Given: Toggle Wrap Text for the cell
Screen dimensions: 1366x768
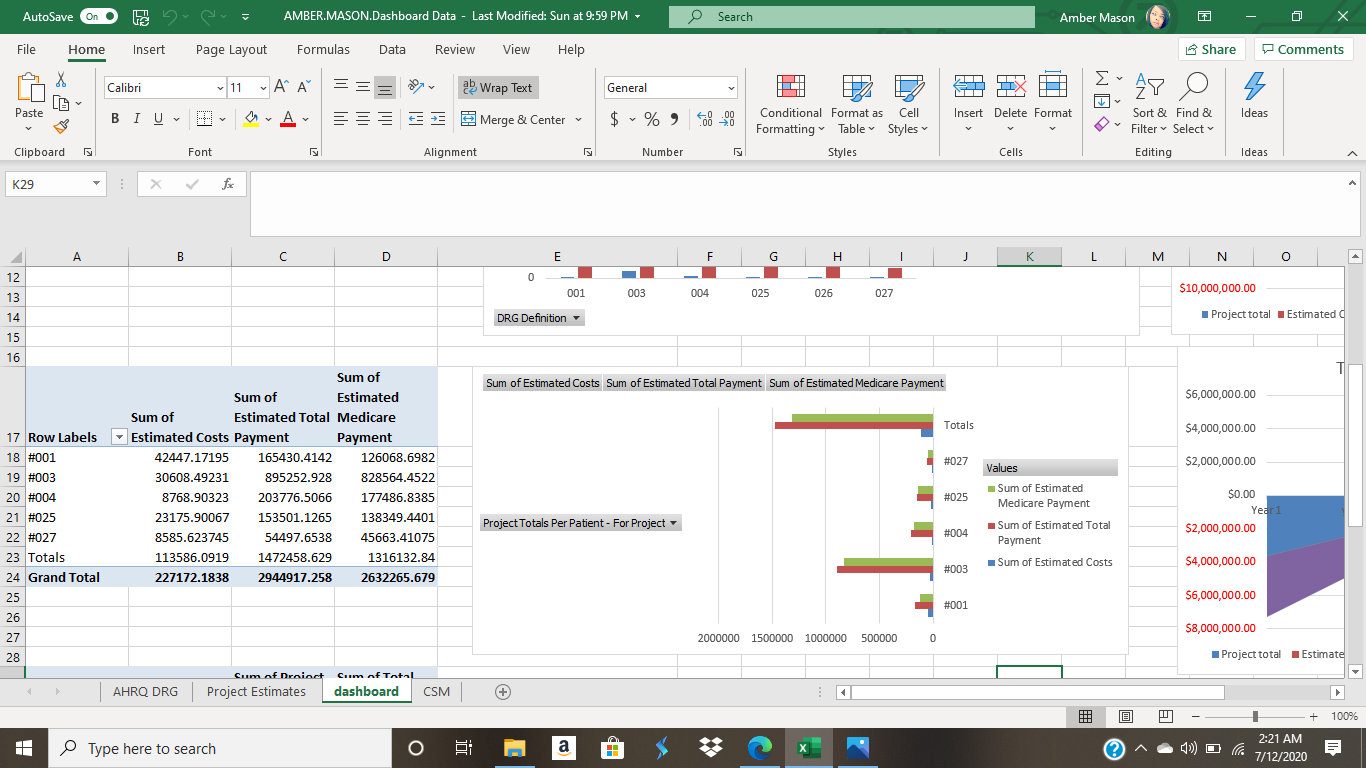Looking at the screenshot, I should [498, 88].
